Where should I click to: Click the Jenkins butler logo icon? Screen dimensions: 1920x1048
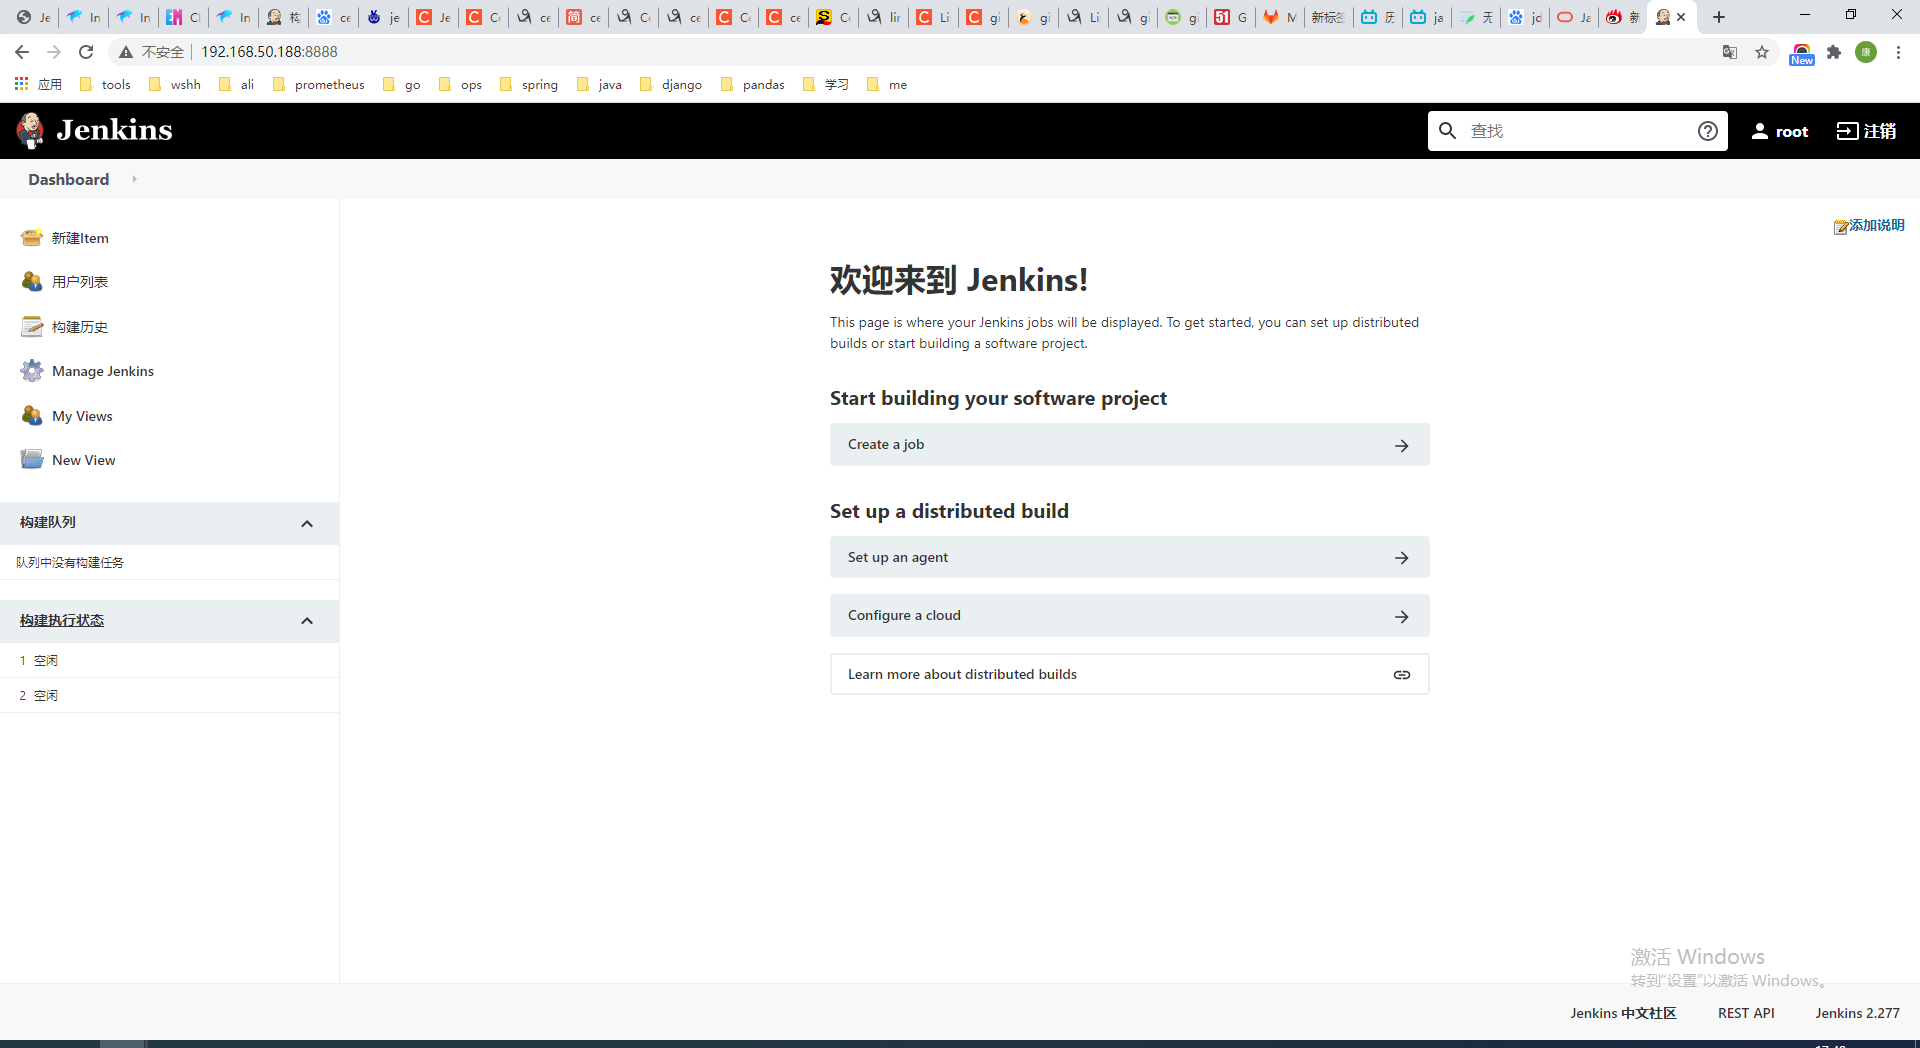(31, 130)
